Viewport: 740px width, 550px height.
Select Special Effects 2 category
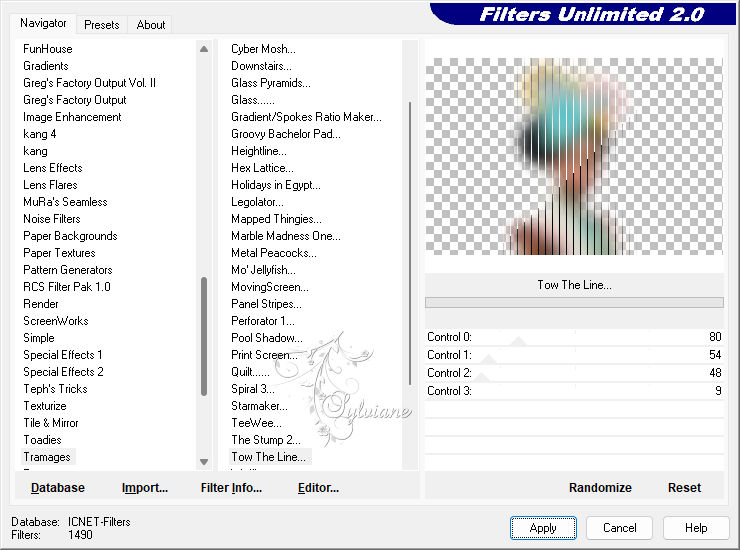pyautogui.click(x=63, y=372)
